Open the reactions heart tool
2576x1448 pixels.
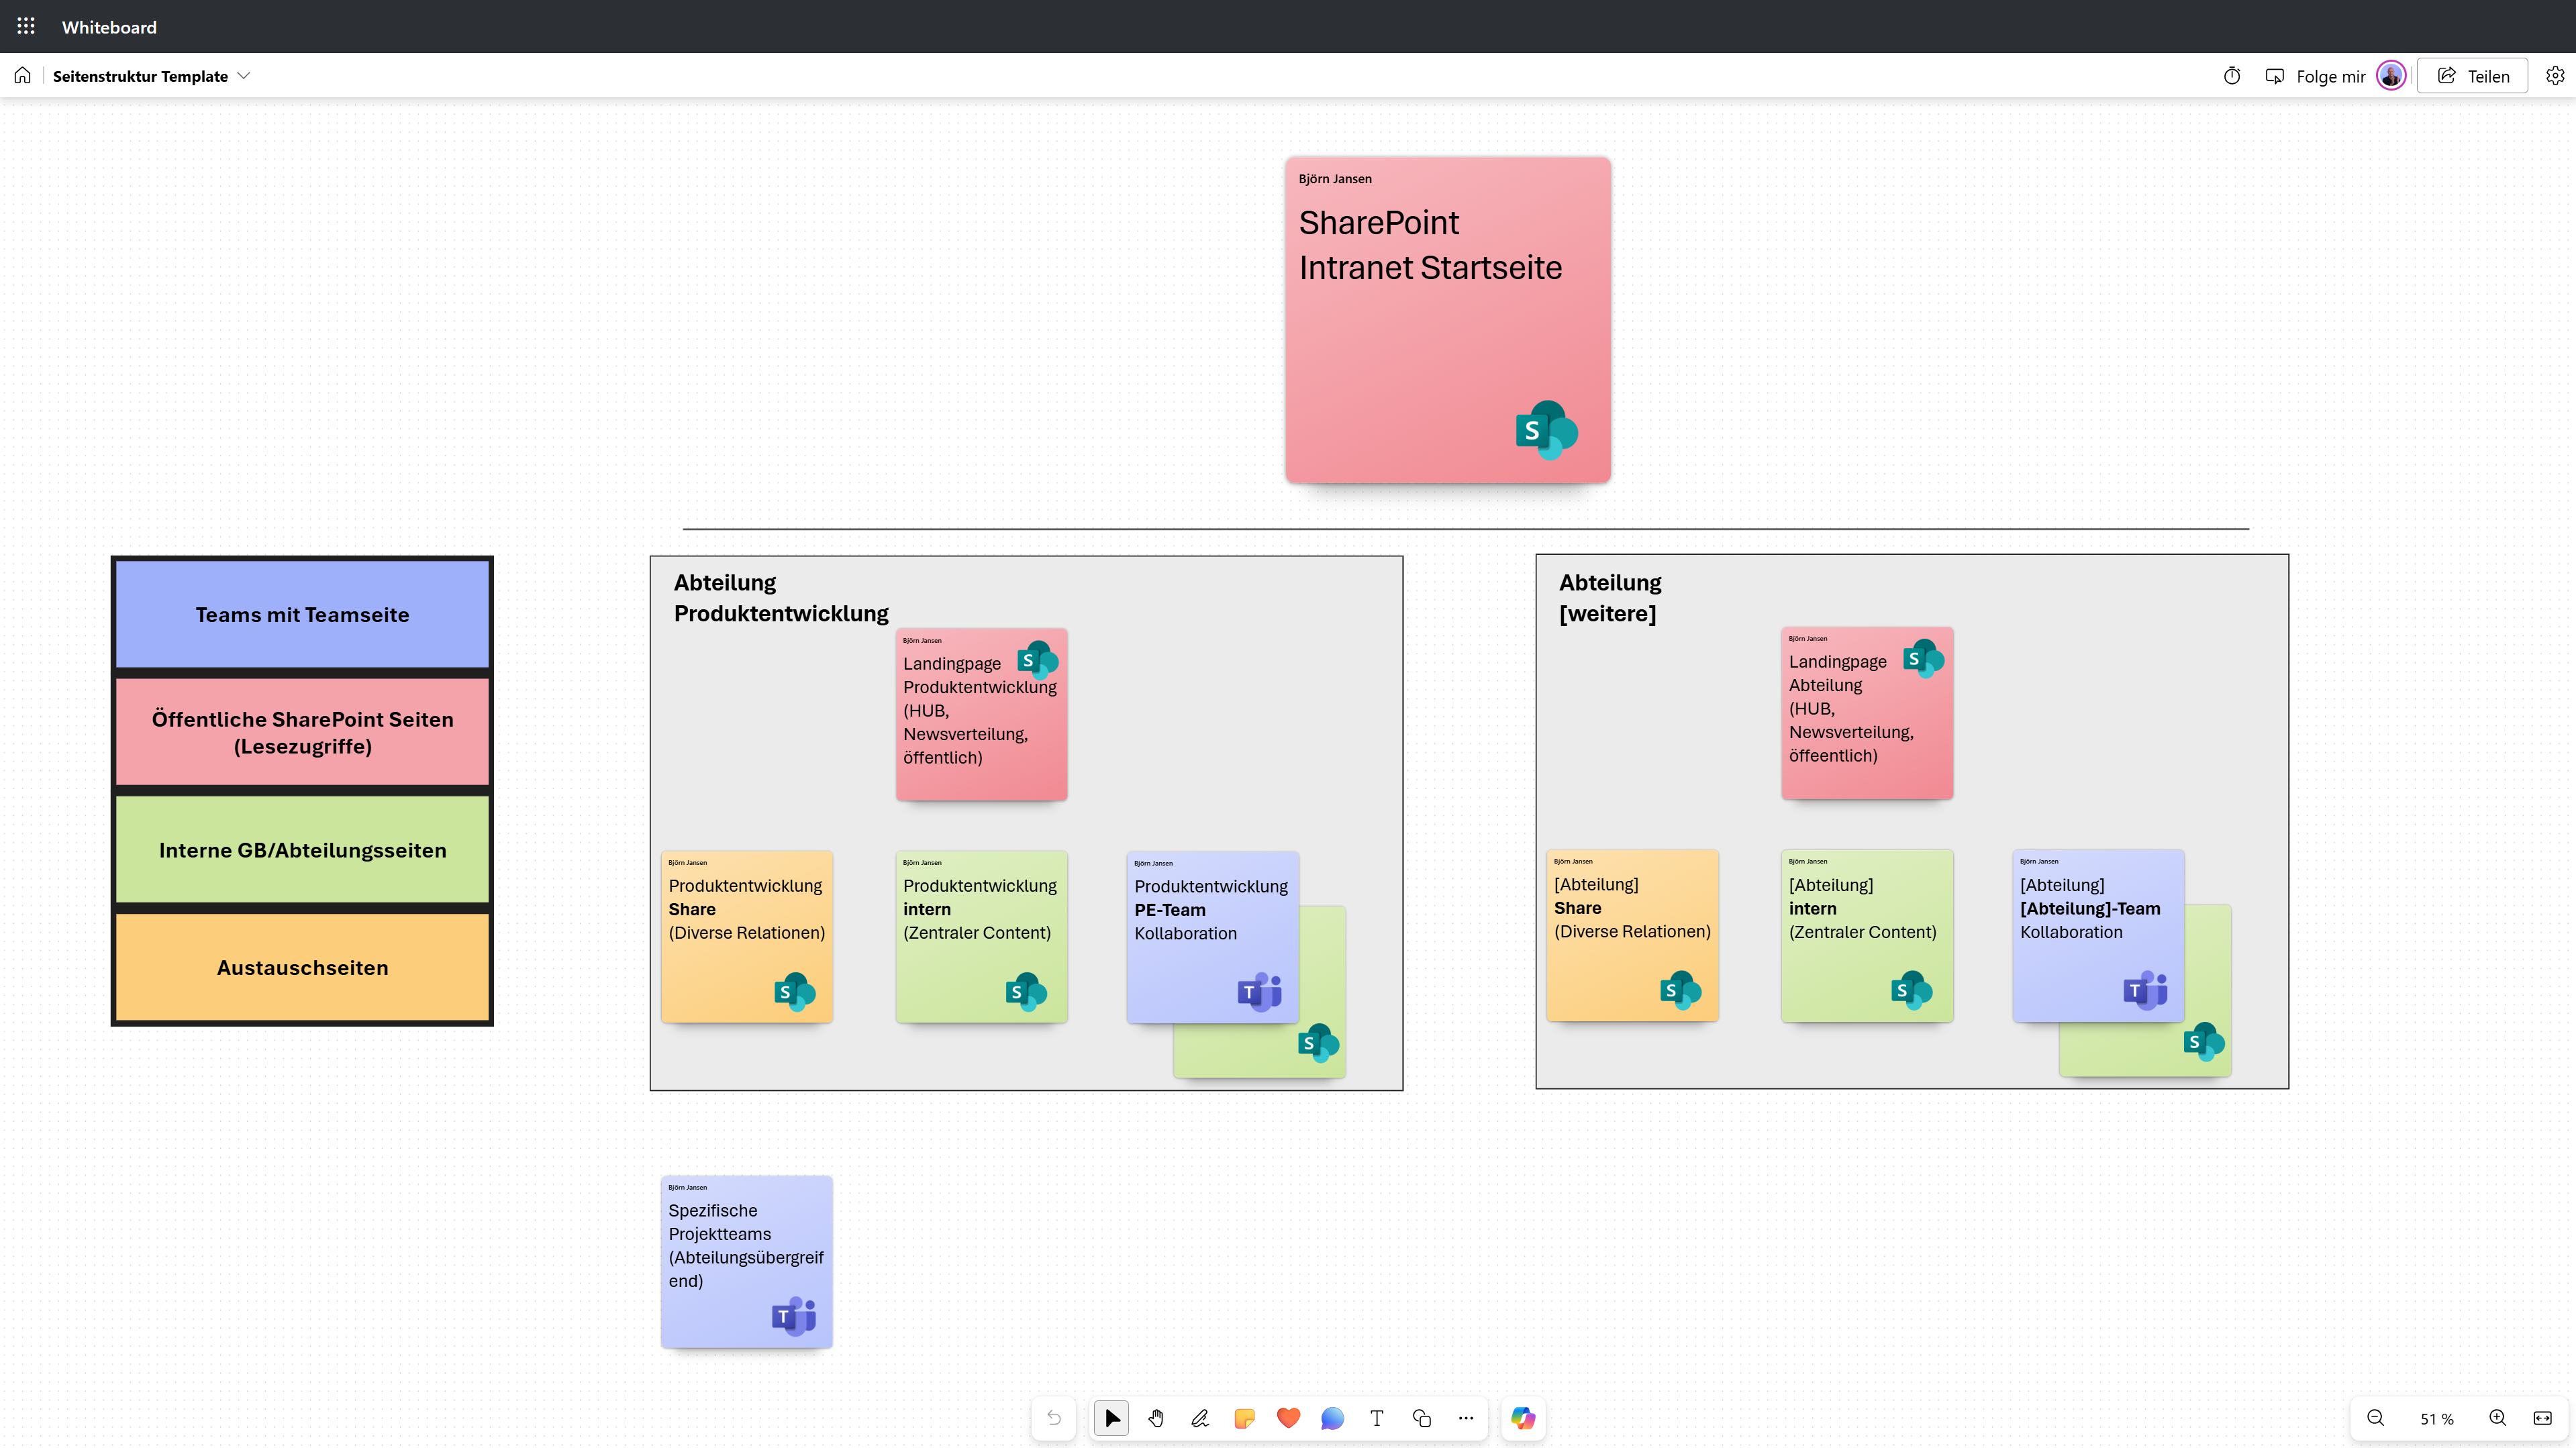[1288, 1418]
